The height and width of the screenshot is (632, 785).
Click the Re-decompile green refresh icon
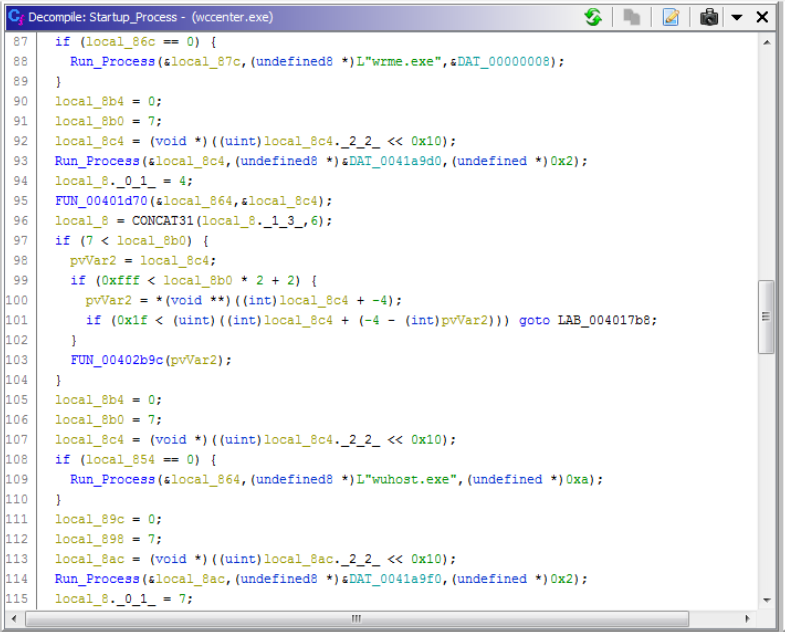point(593,17)
